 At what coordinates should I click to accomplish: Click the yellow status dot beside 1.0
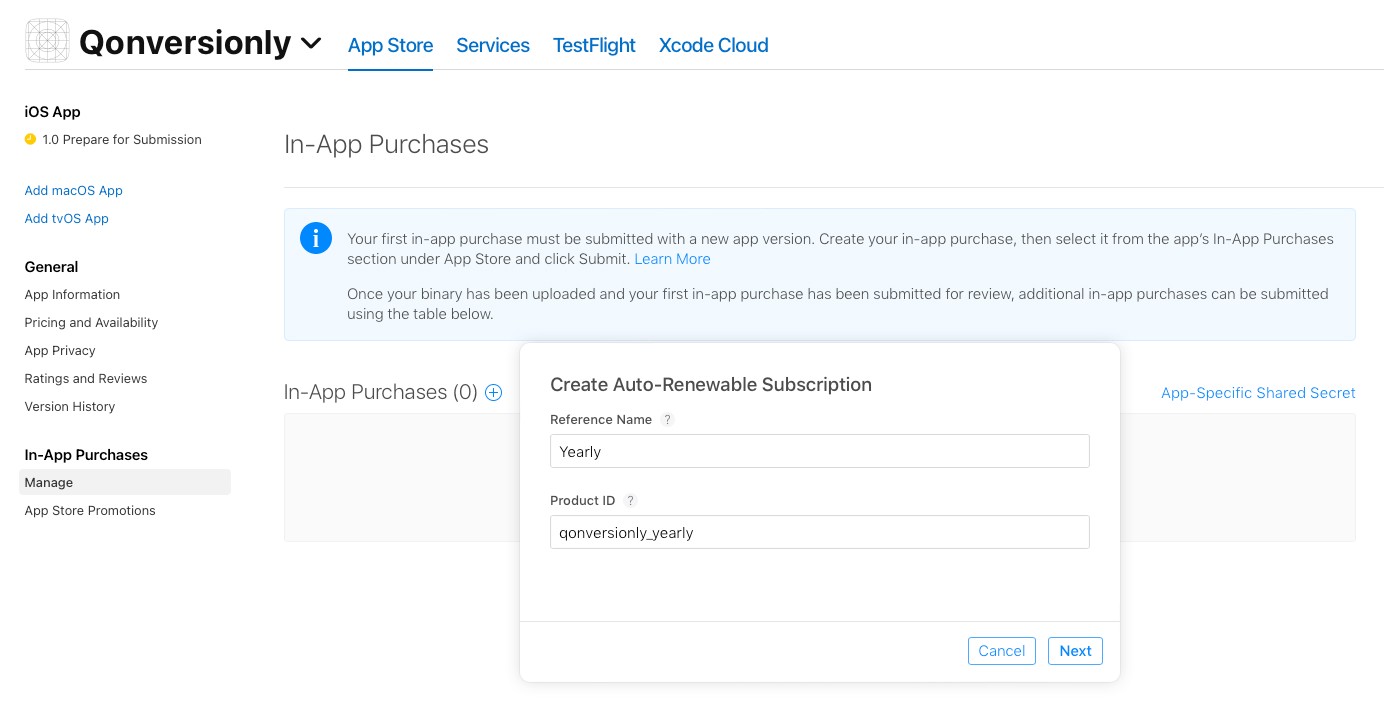pyautogui.click(x=29, y=140)
